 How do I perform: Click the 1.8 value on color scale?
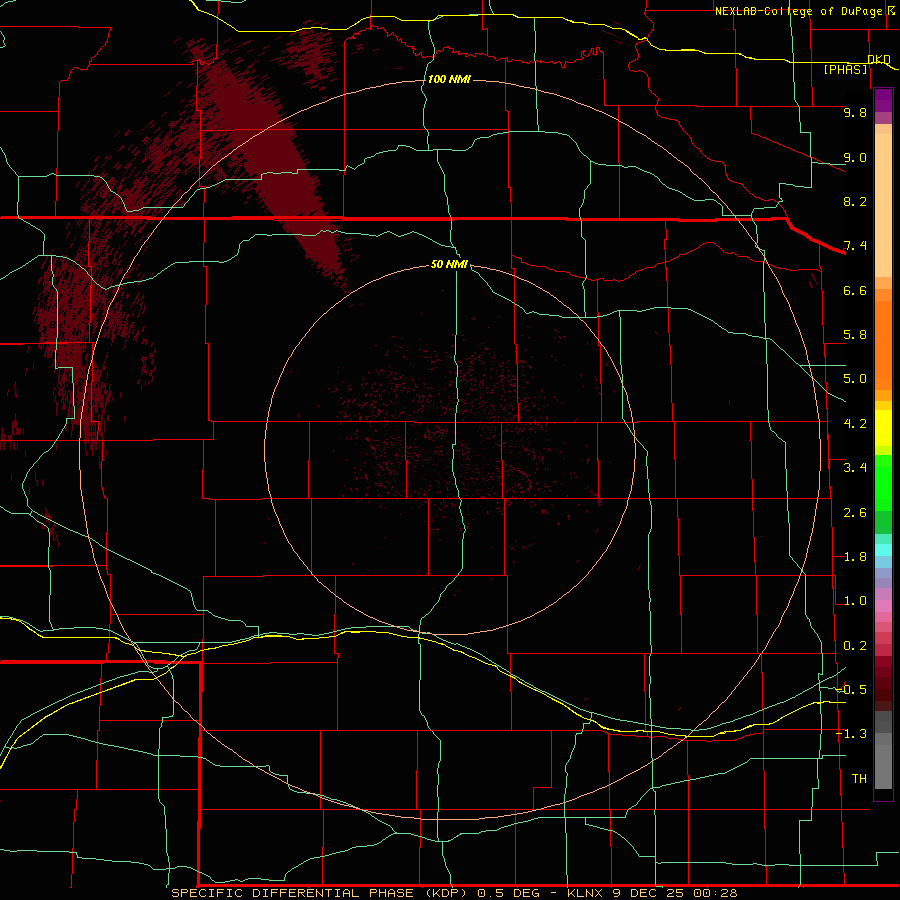click(855, 557)
